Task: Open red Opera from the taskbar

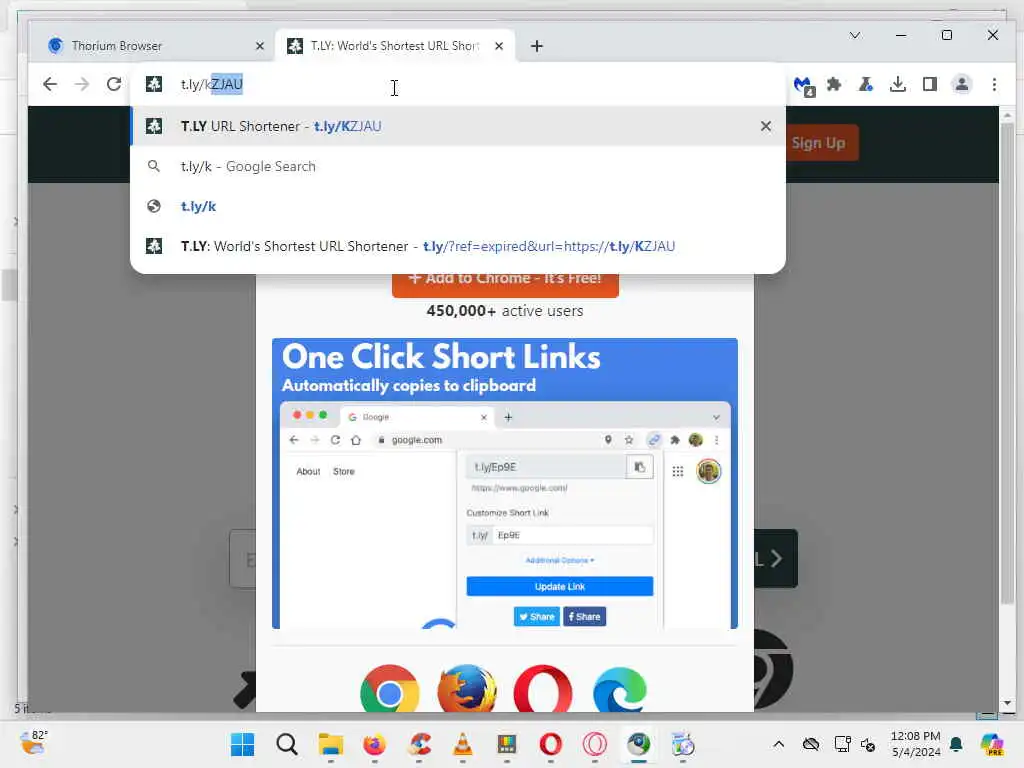Action: coord(551,744)
